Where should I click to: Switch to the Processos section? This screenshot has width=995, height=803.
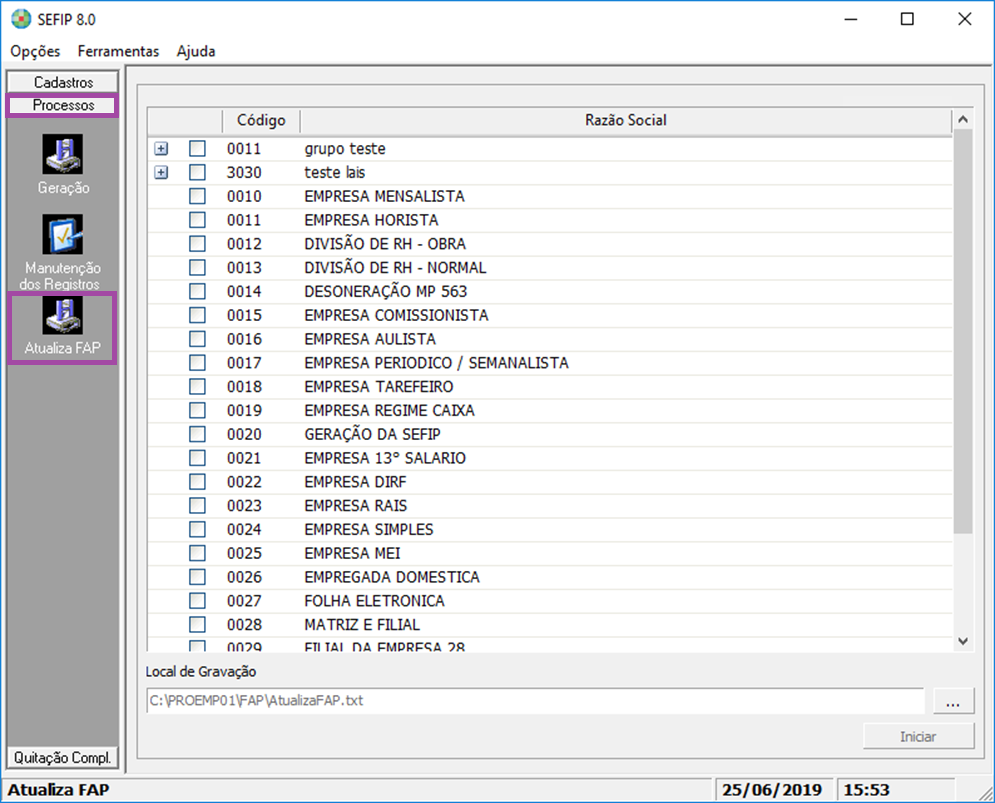coord(63,105)
